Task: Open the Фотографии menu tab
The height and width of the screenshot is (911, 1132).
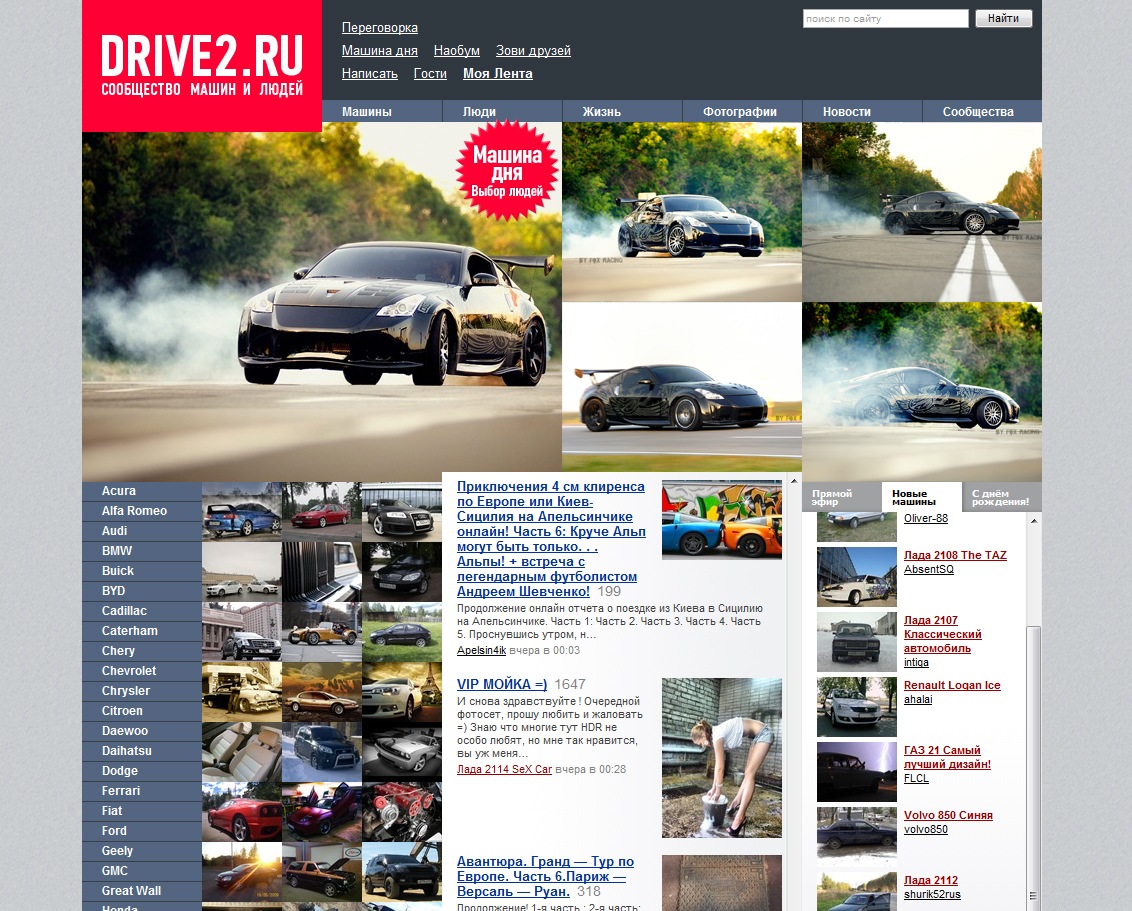Action: click(742, 111)
